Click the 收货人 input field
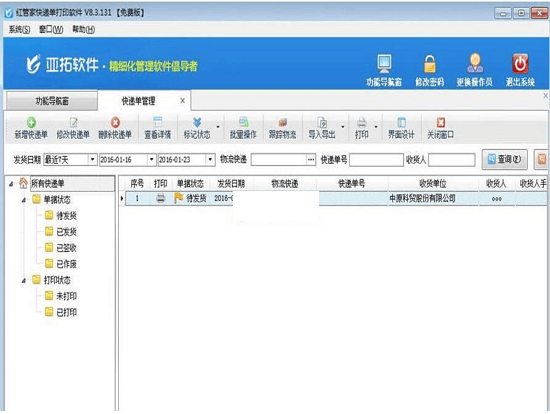This screenshot has width=550, height=414. [x=452, y=160]
